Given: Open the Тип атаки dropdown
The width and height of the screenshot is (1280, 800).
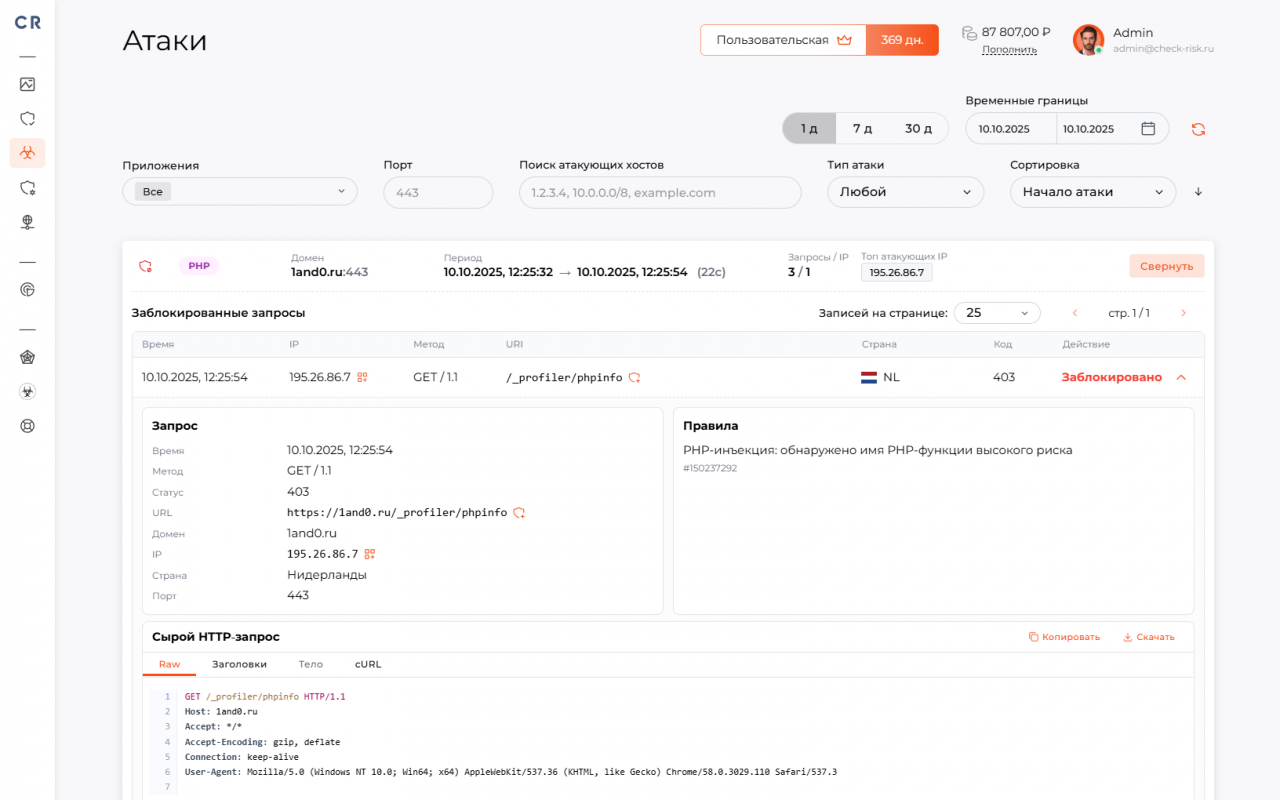Looking at the screenshot, I should pyautogui.click(x=905, y=192).
